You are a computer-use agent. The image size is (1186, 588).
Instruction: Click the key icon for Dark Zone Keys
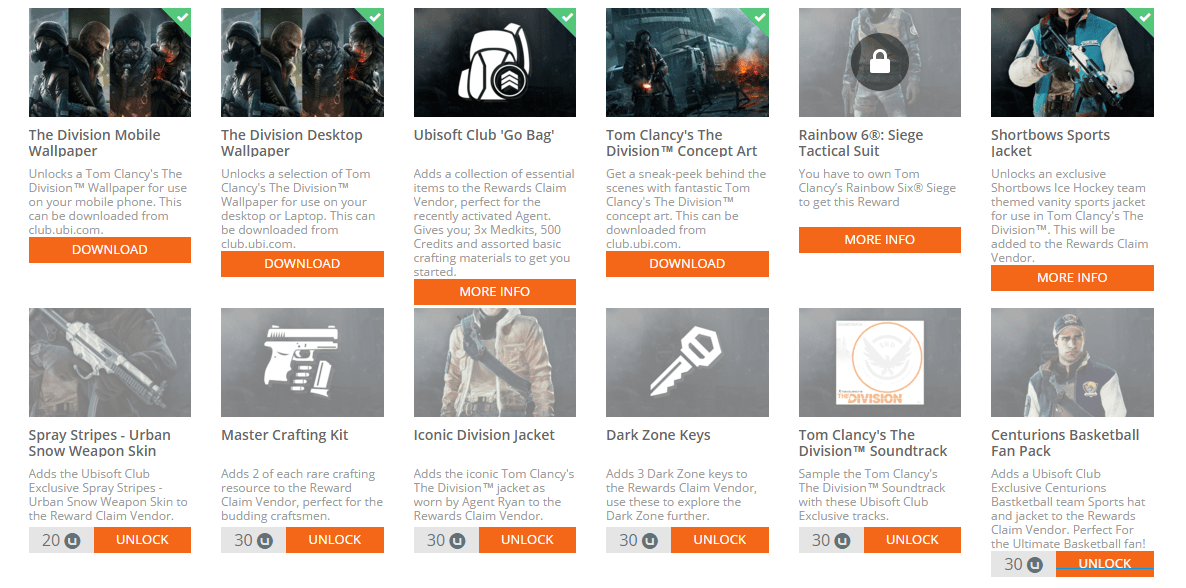[x=686, y=362]
